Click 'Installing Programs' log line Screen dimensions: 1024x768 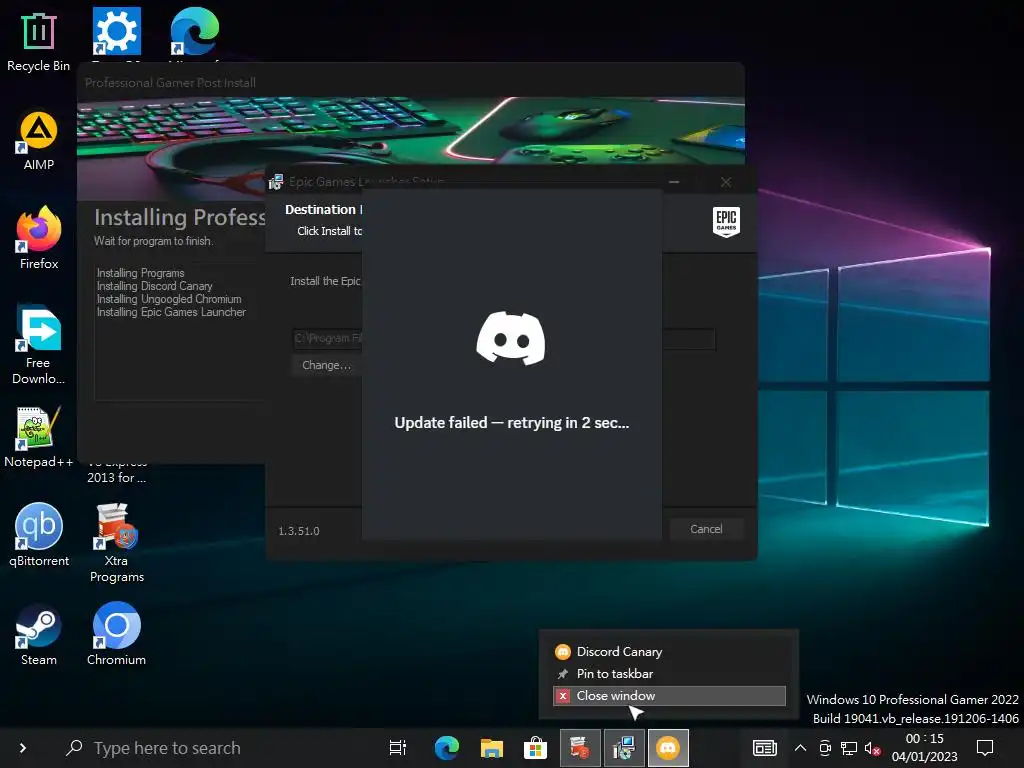coord(140,273)
